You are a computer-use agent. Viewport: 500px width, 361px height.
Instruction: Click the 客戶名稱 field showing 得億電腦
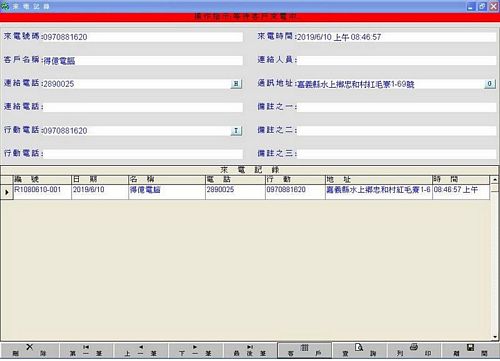(x=143, y=60)
